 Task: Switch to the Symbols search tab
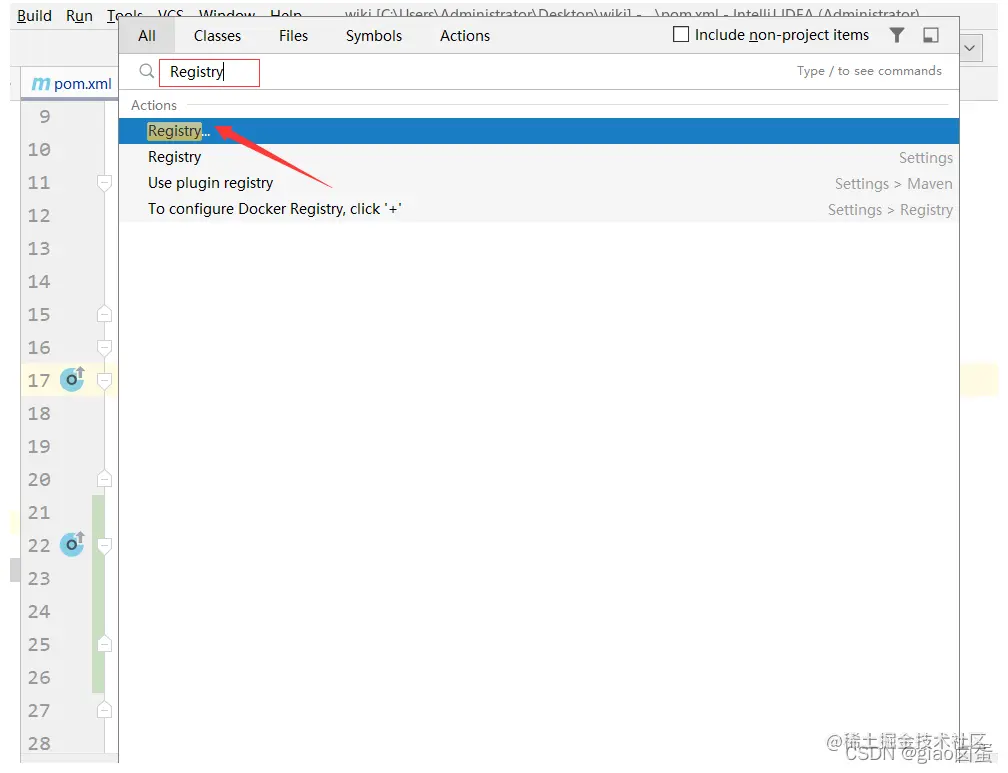coord(374,36)
